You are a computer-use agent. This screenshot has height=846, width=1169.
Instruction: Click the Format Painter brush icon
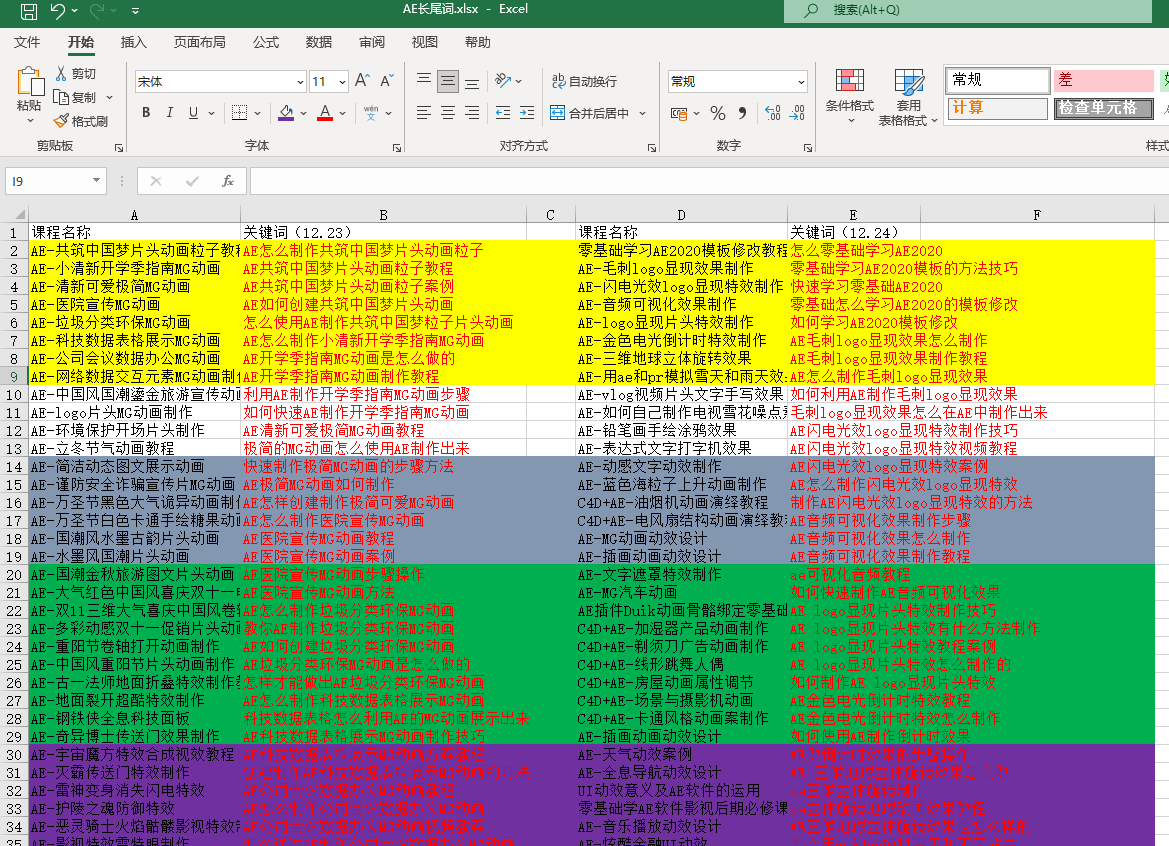point(61,121)
